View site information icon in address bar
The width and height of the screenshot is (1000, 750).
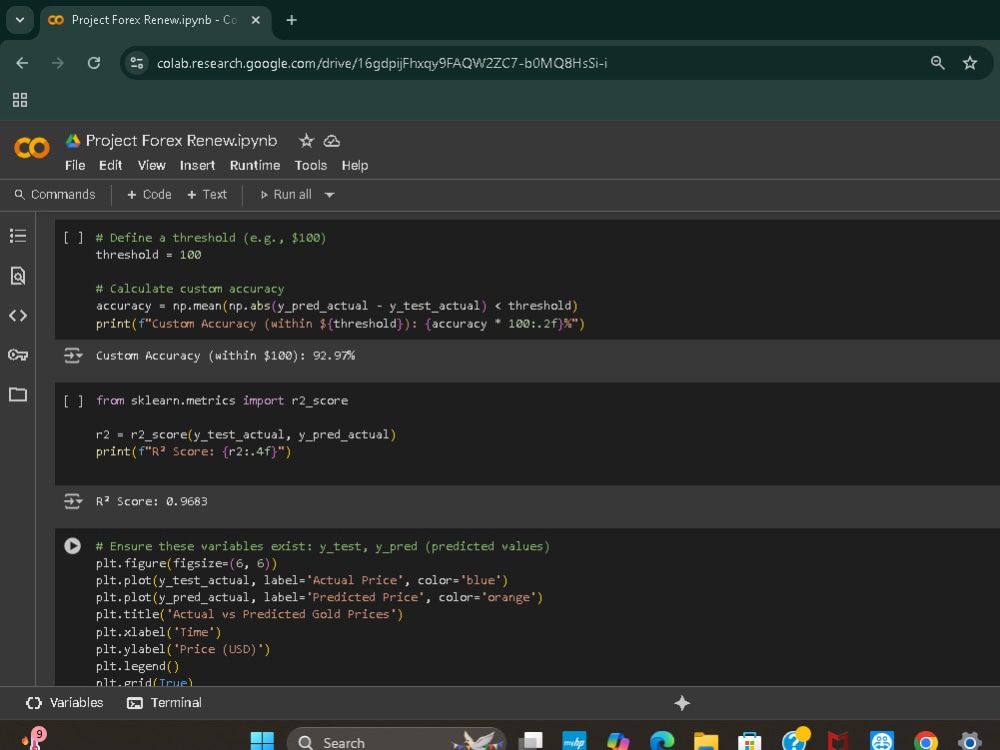tap(136, 63)
